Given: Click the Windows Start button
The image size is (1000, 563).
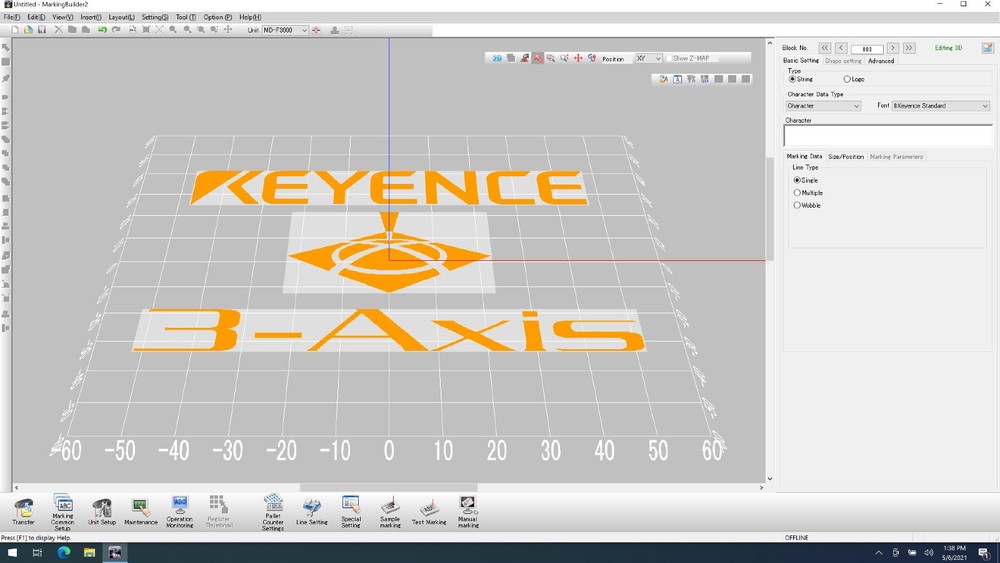Looking at the screenshot, I should point(12,553).
